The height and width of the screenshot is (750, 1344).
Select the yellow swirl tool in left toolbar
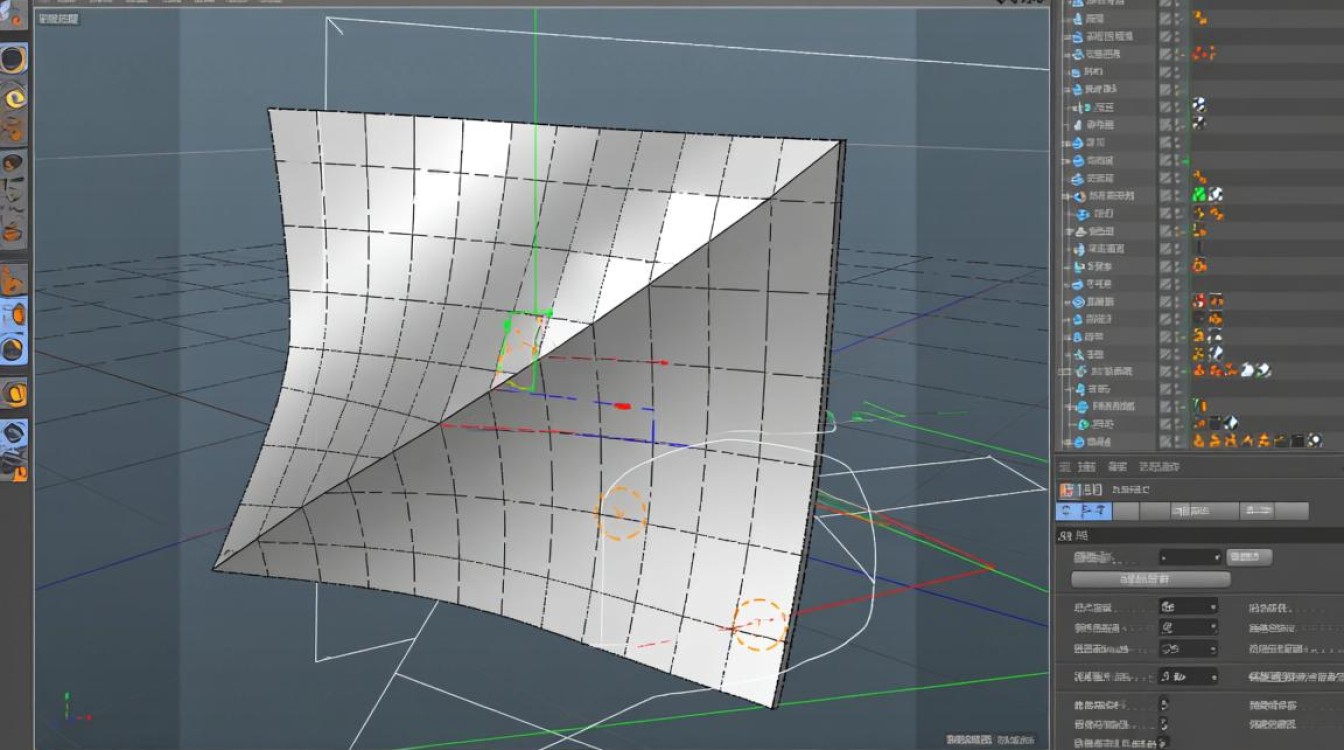click(x=14, y=96)
